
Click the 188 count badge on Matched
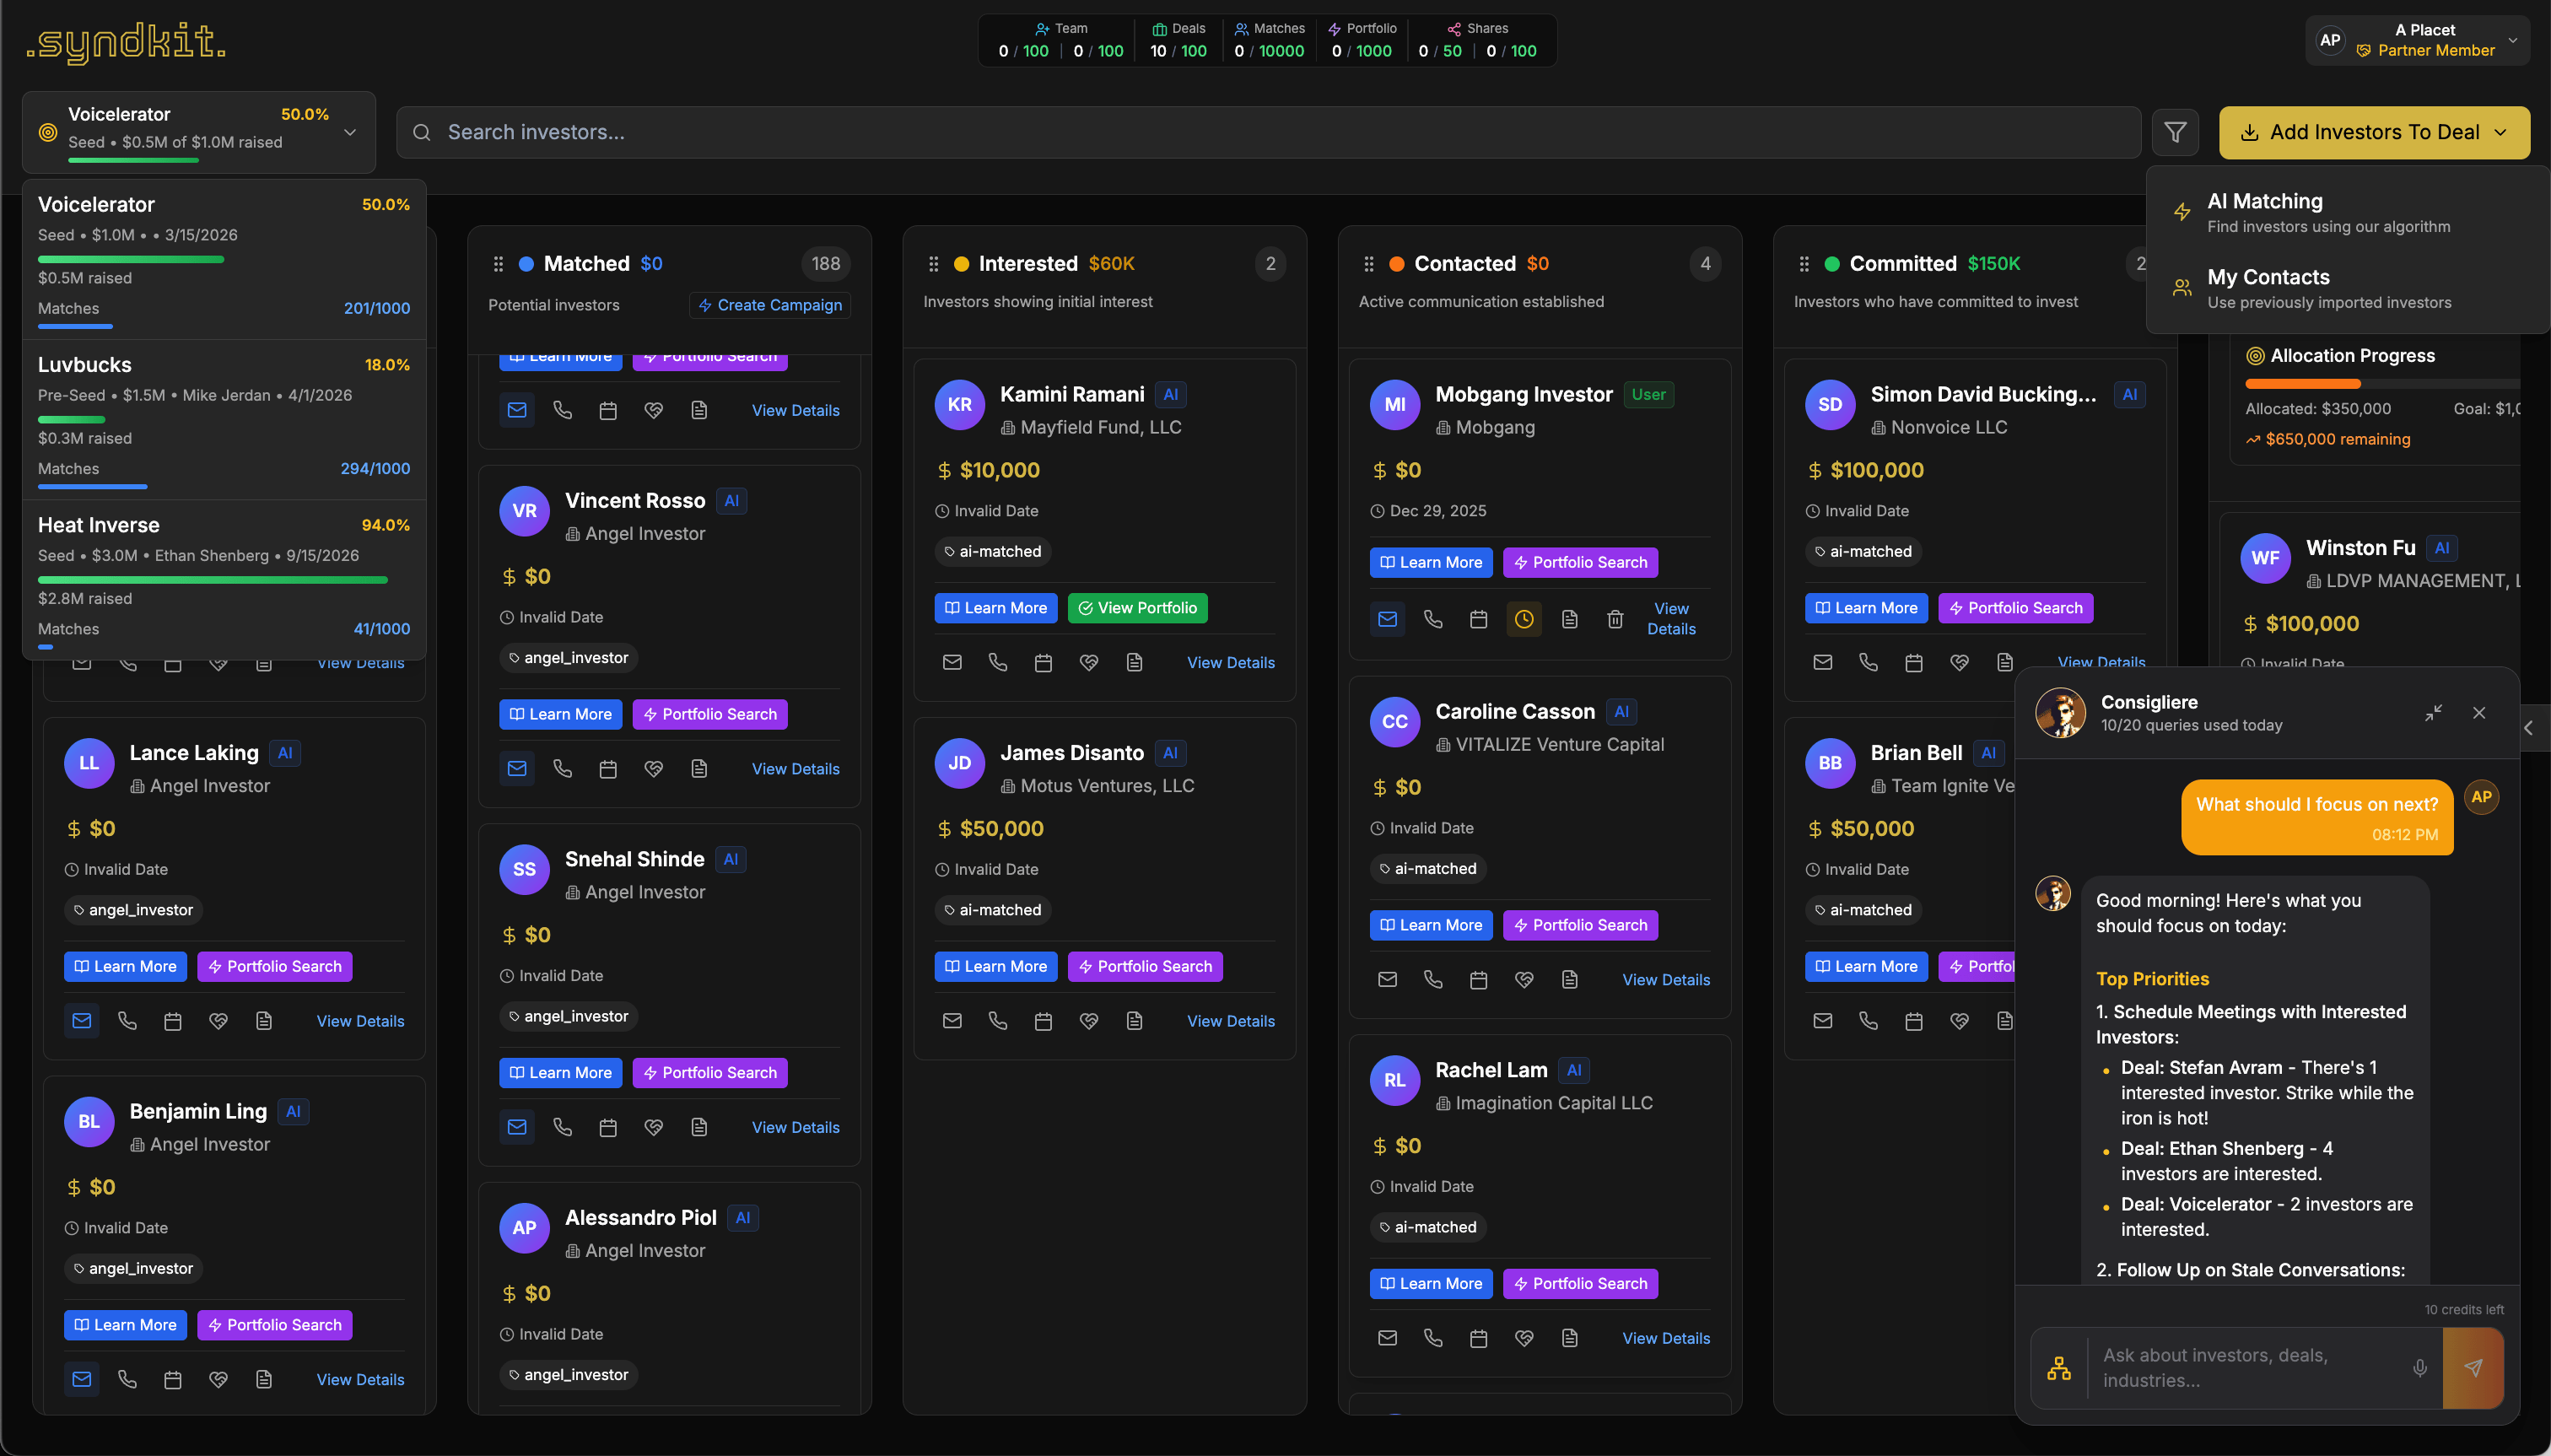(825, 263)
